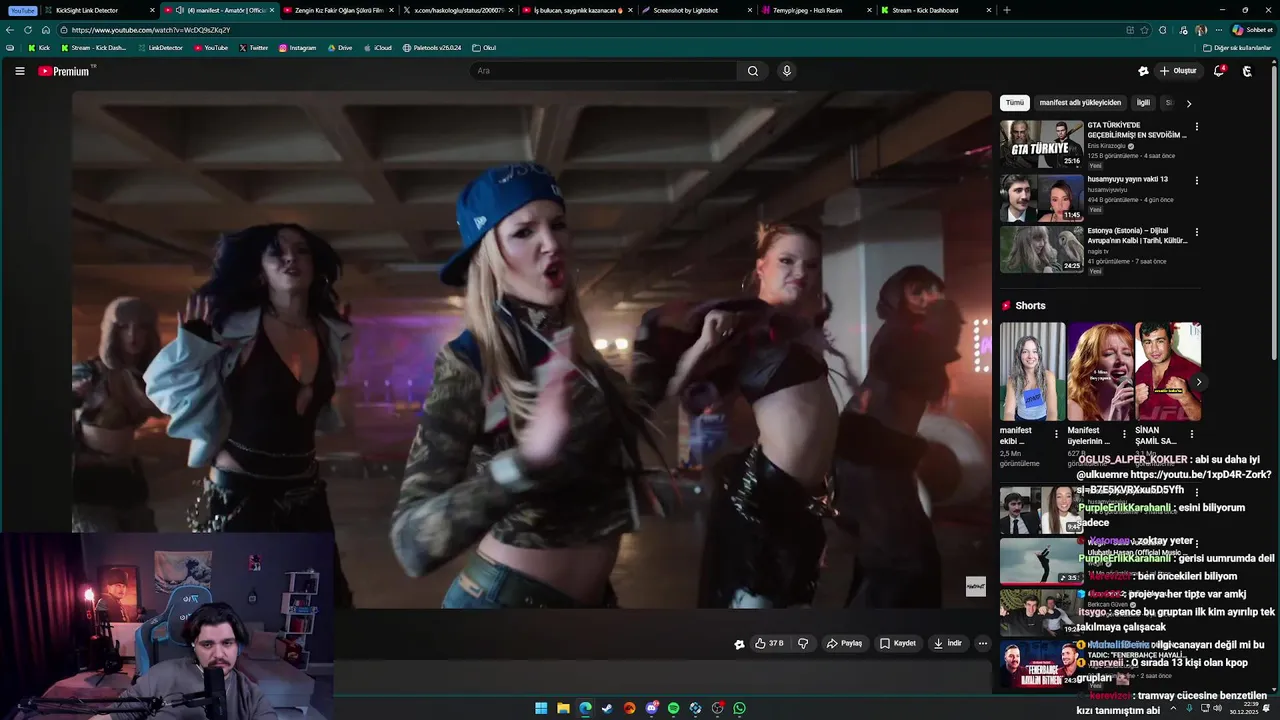Open options menu for Estonya video
1280x720 pixels.
pyautogui.click(x=1196, y=232)
